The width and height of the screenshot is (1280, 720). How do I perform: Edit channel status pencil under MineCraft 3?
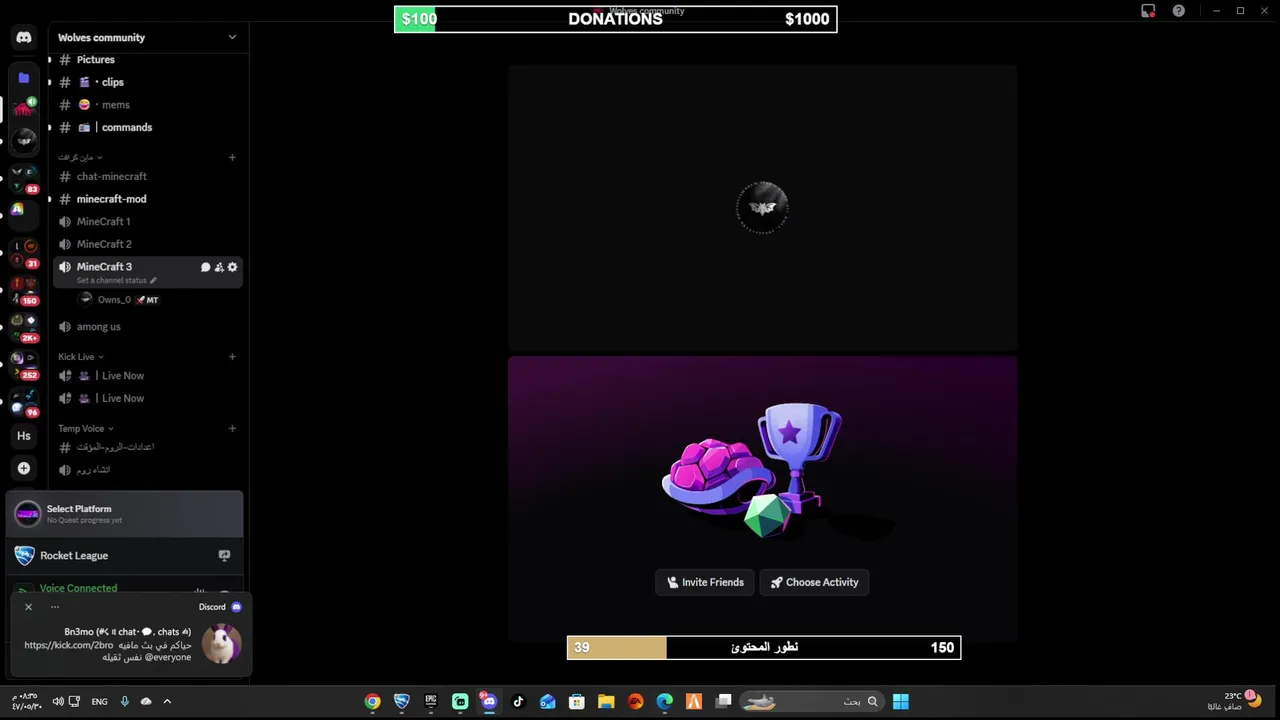point(153,281)
